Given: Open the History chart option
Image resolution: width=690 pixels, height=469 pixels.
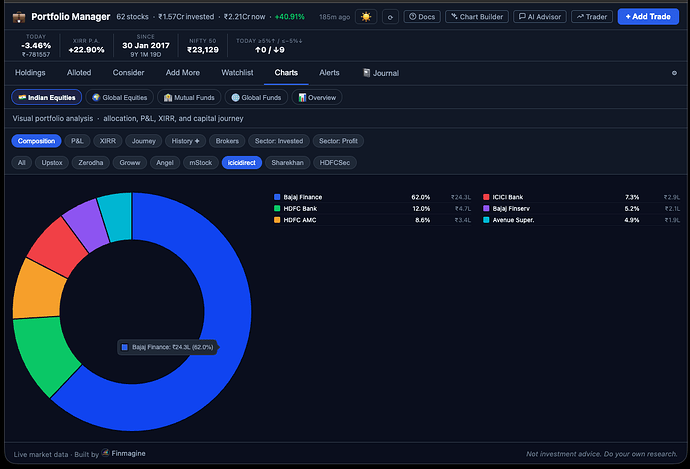Looking at the screenshot, I should pos(185,141).
